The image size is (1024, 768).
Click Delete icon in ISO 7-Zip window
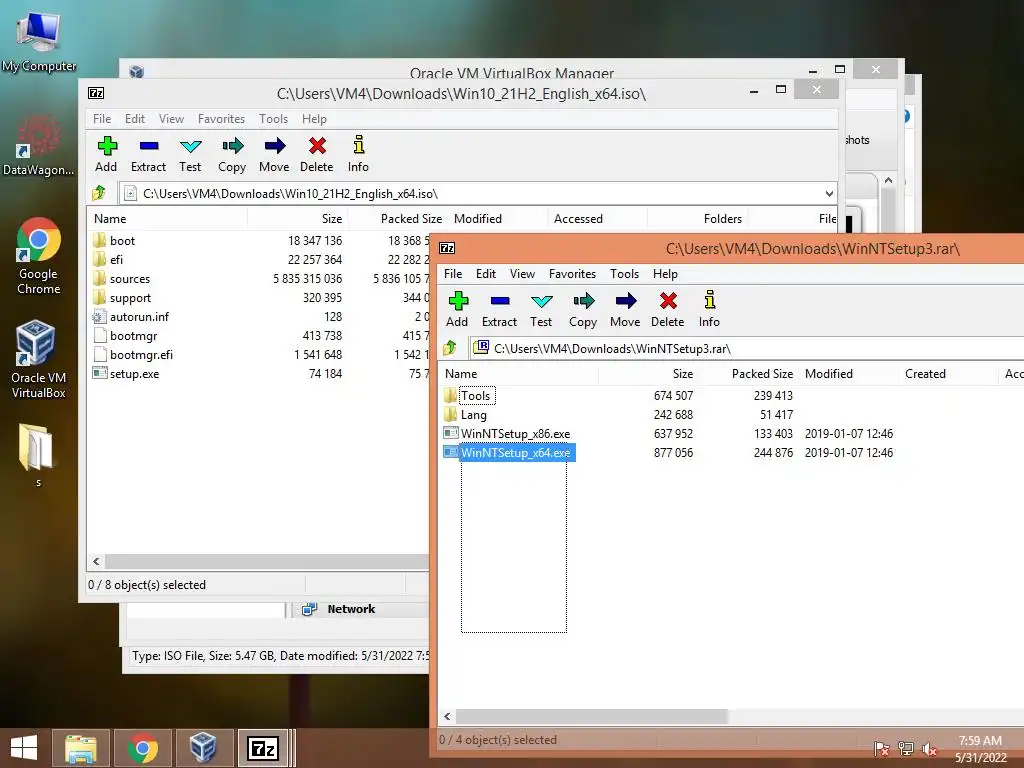(317, 146)
